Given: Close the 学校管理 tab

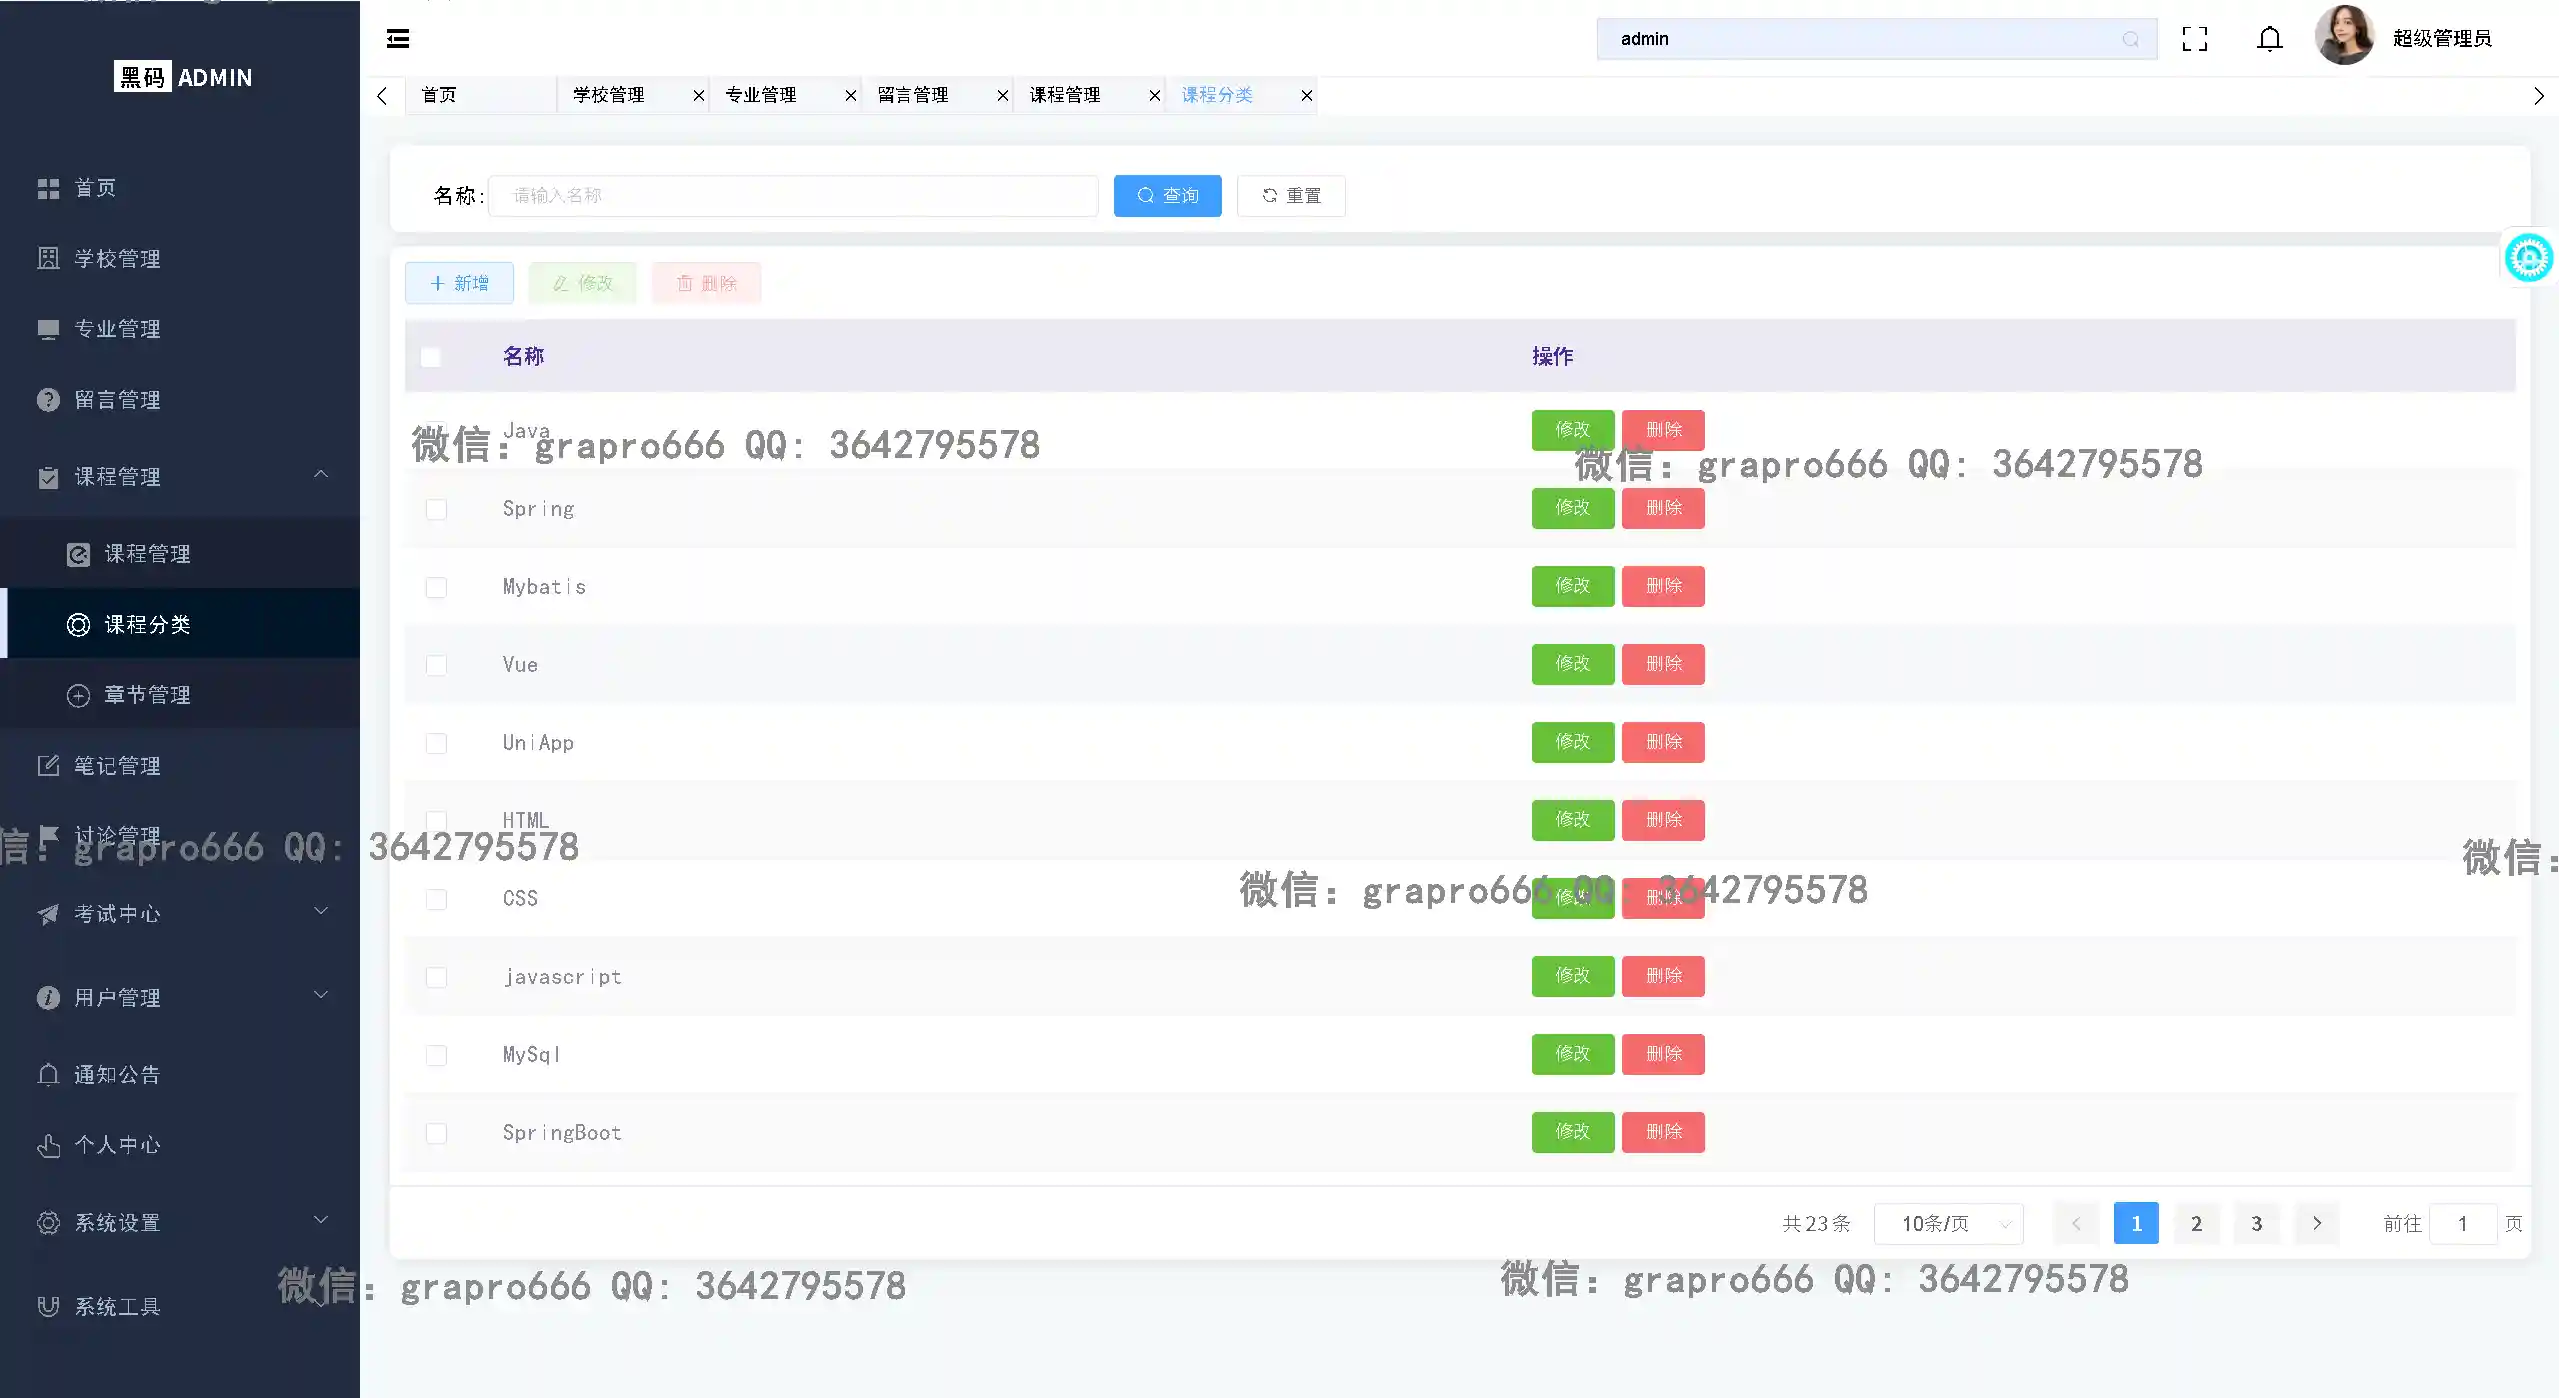Looking at the screenshot, I should [x=699, y=96].
